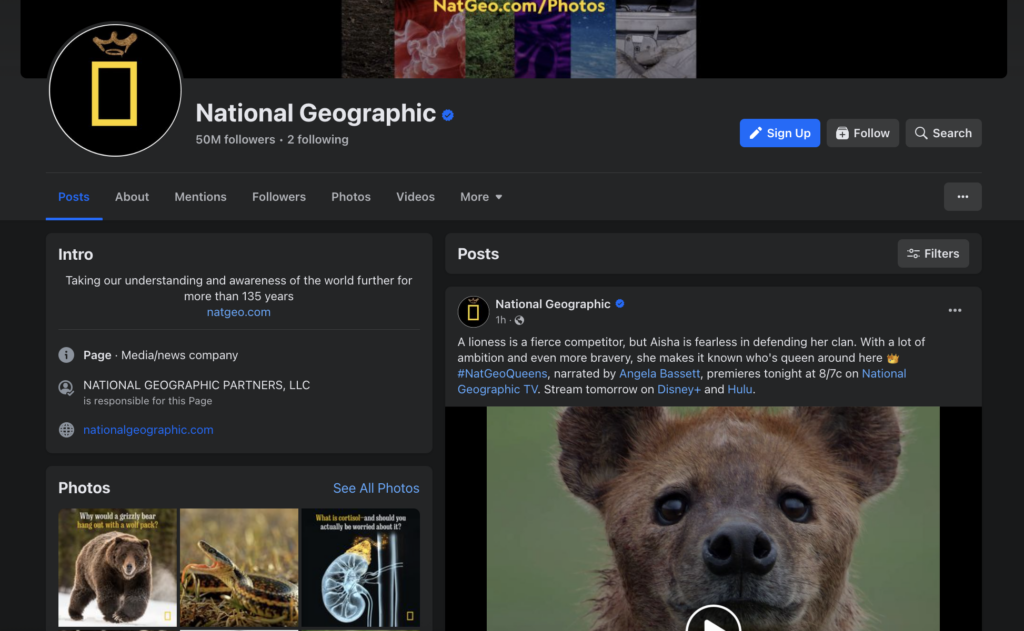Open the three-dot page options menu

point(962,197)
